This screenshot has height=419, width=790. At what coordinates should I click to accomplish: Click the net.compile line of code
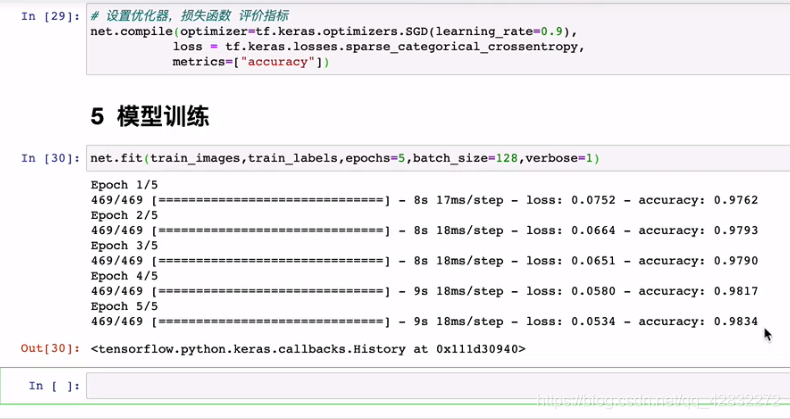334,31
